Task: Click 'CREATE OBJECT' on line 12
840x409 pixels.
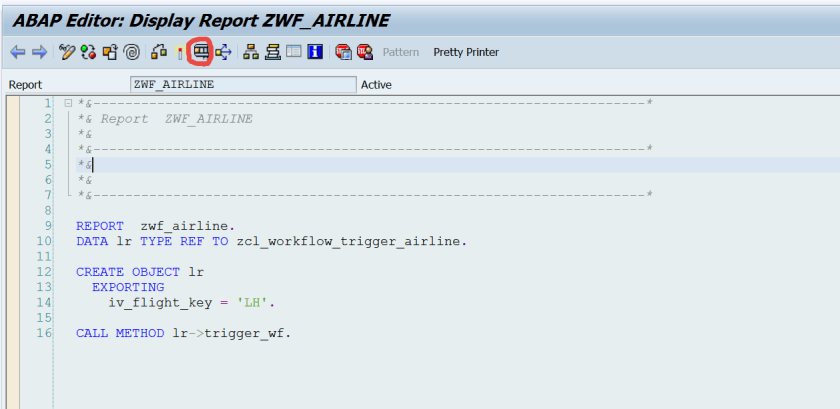Action: coord(128,272)
